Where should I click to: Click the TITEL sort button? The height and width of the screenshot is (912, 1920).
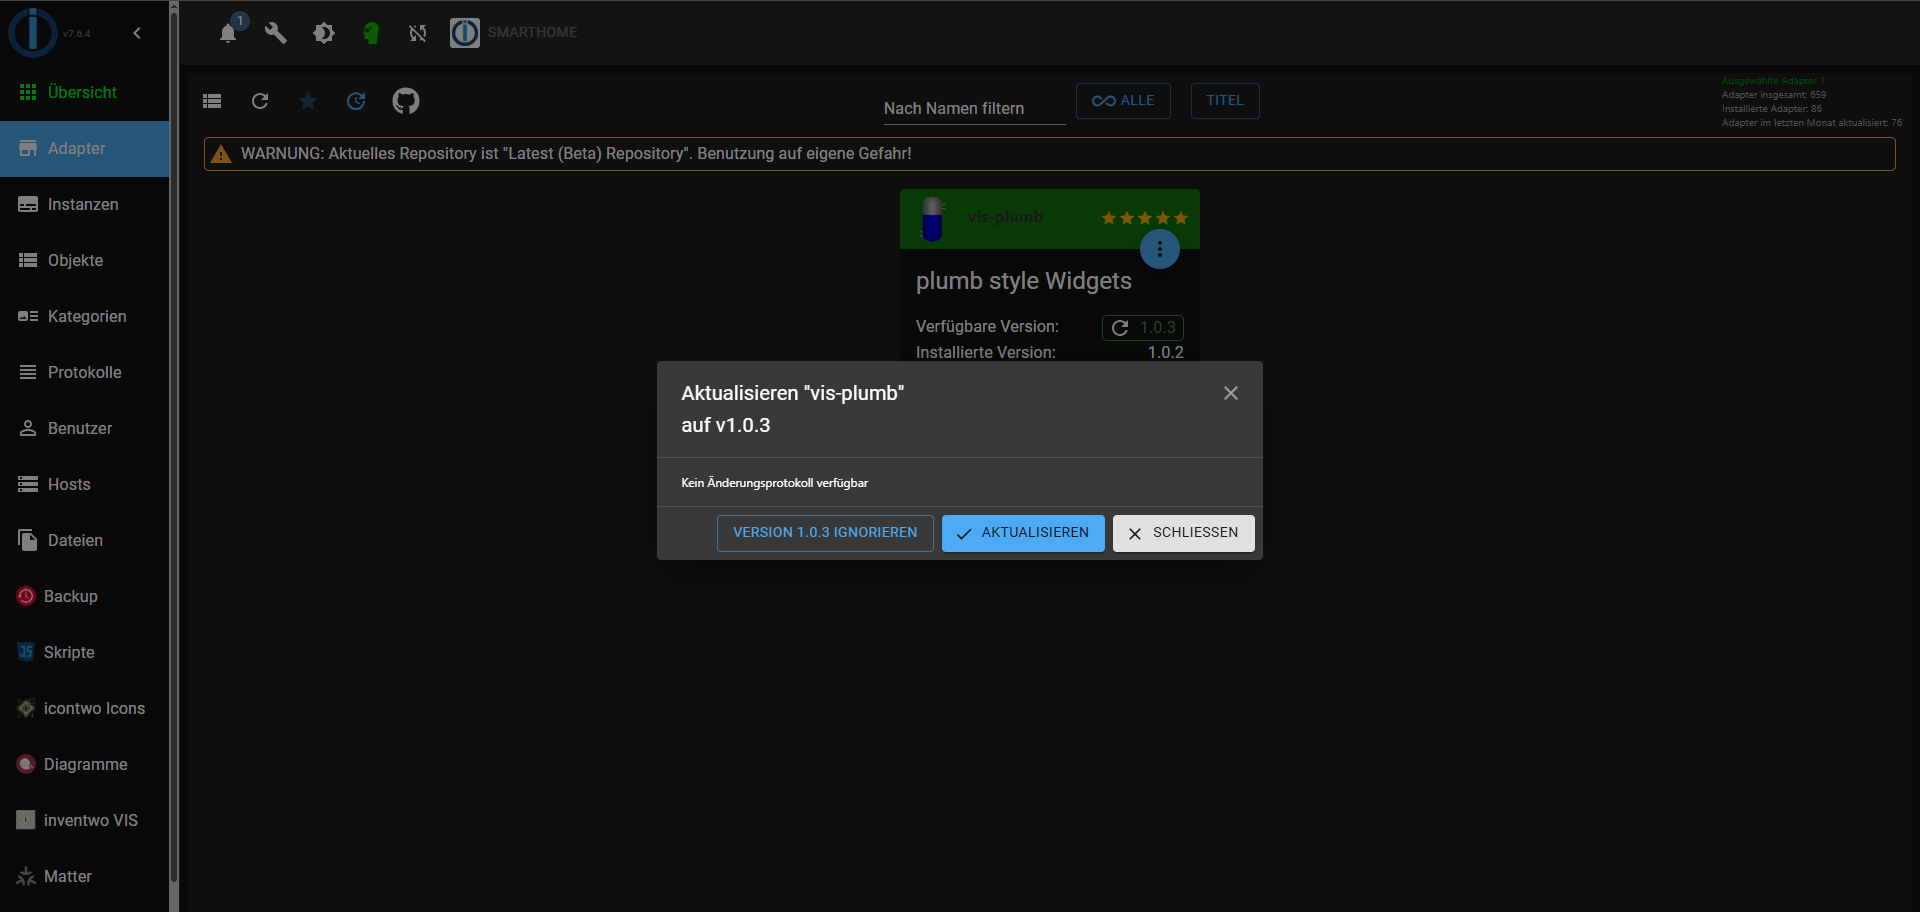point(1225,101)
